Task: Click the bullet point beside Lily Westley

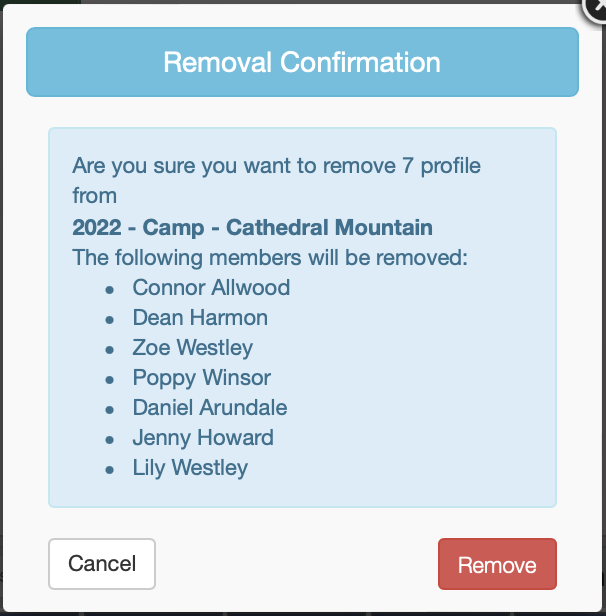Action: pyautogui.click(x=110, y=469)
